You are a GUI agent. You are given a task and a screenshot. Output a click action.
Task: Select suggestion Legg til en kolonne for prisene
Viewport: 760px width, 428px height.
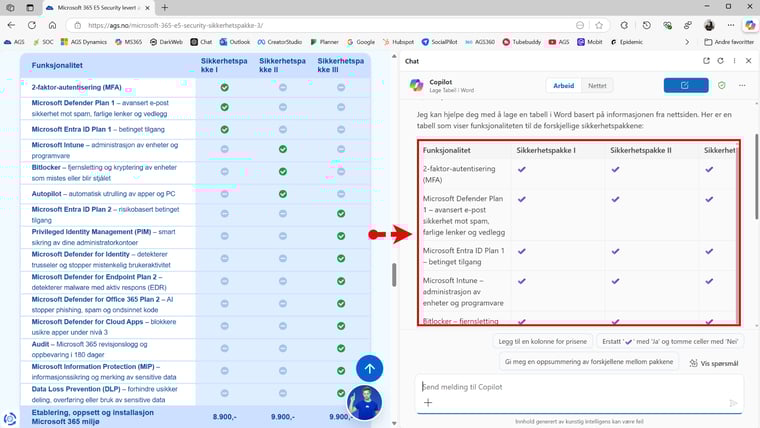point(542,341)
